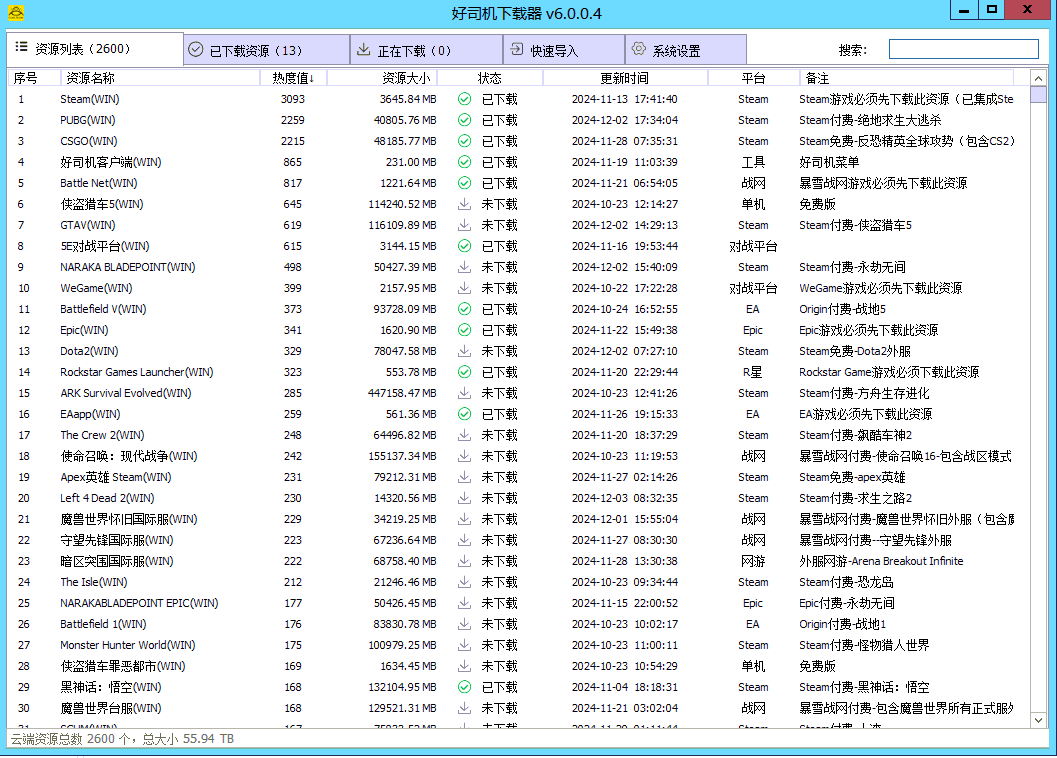The width and height of the screenshot is (1057, 758).
Task: Select the 侠盗猎车罪恶都市(WIN) row name
Action: click(123, 666)
